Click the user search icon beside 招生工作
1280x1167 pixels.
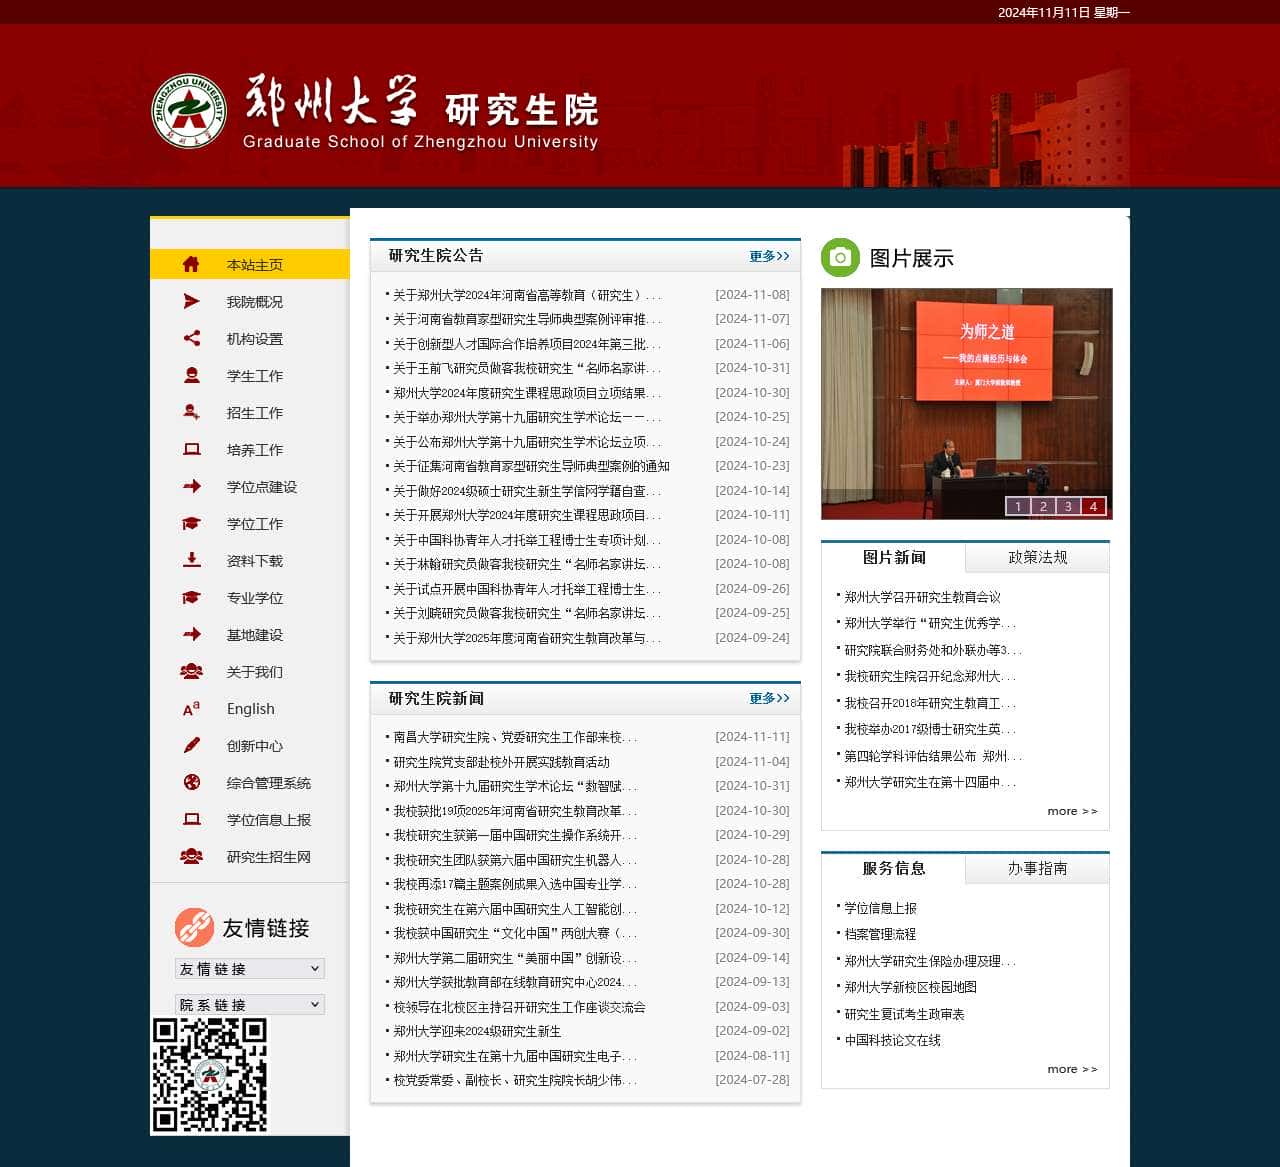[x=191, y=412]
